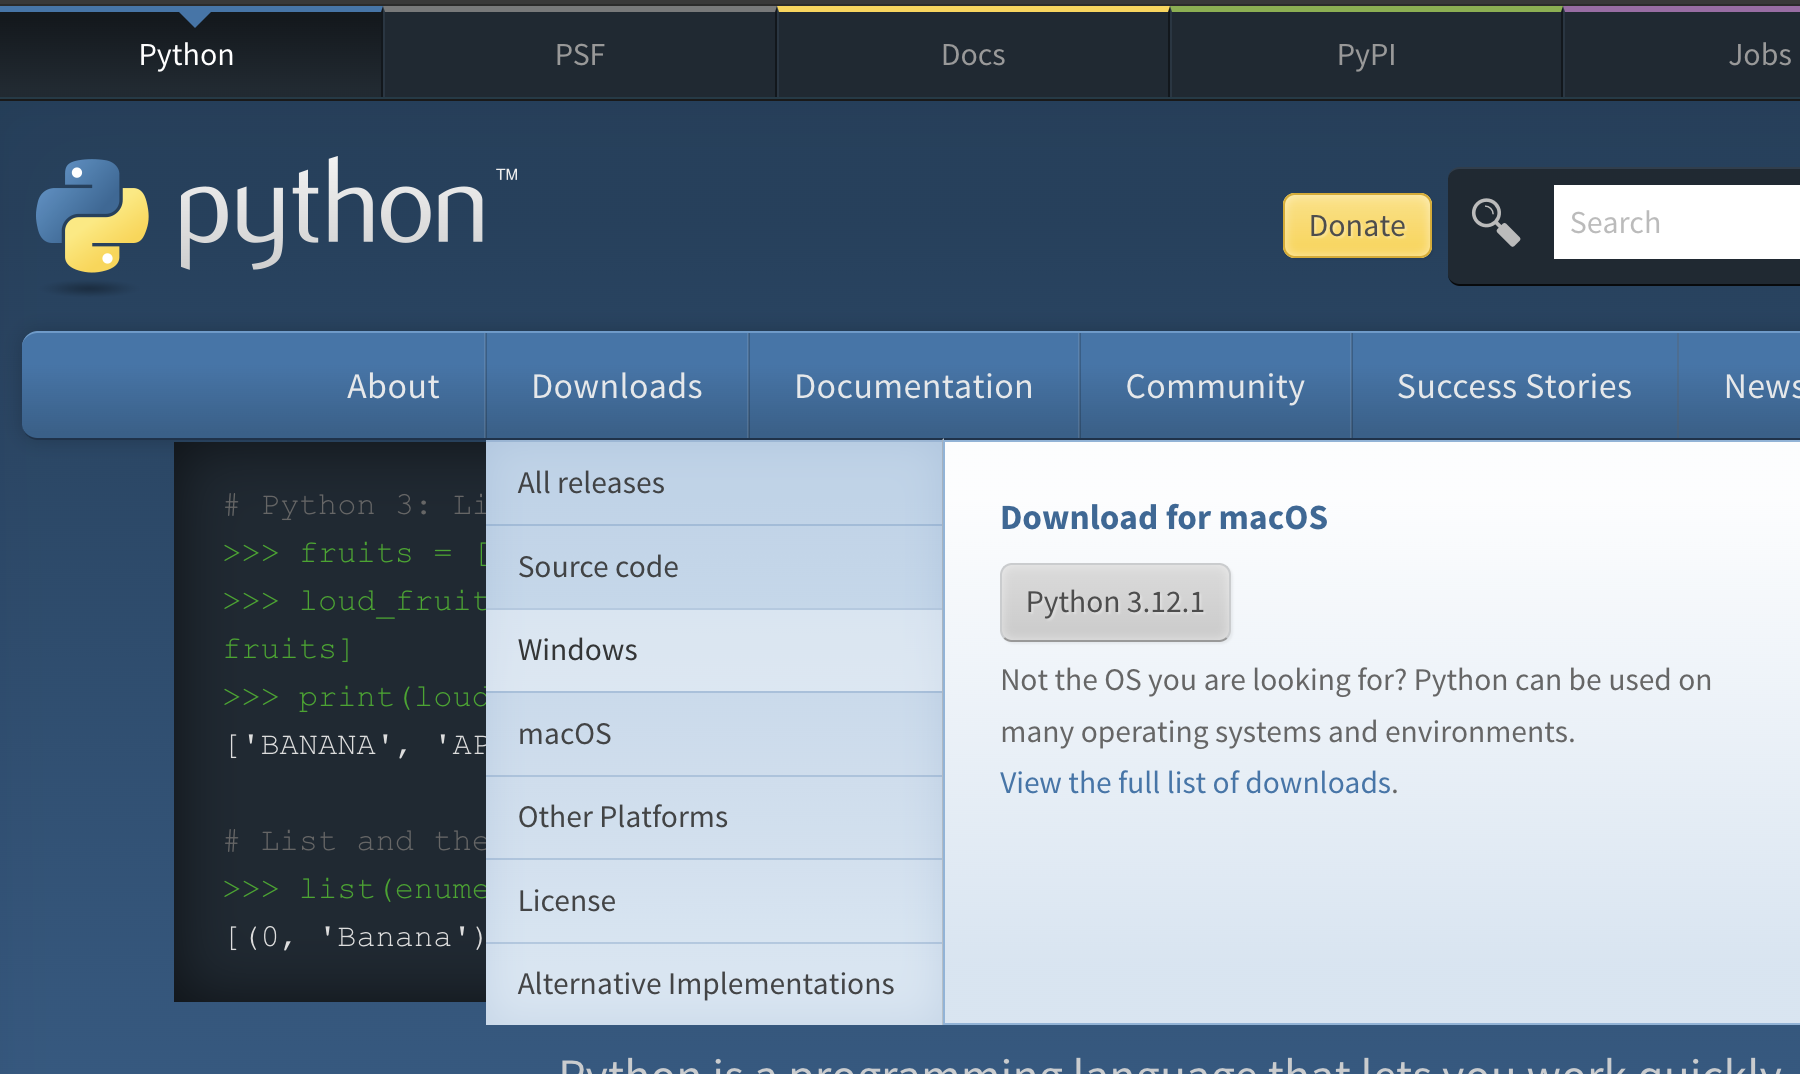The height and width of the screenshot is (1074, 1800).
Task: Select macOS in Downloads menu
Action: [x=714, y=734]
